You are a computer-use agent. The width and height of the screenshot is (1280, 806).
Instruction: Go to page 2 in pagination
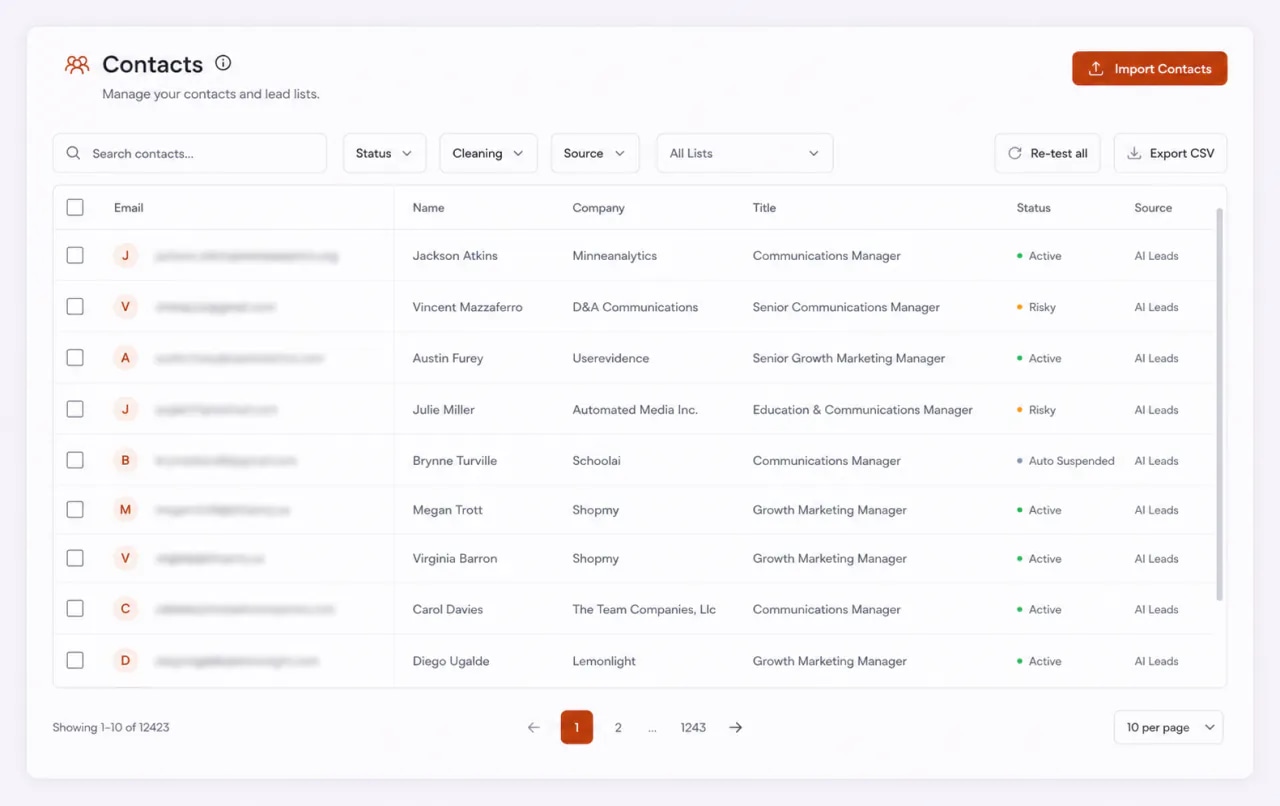618,727
